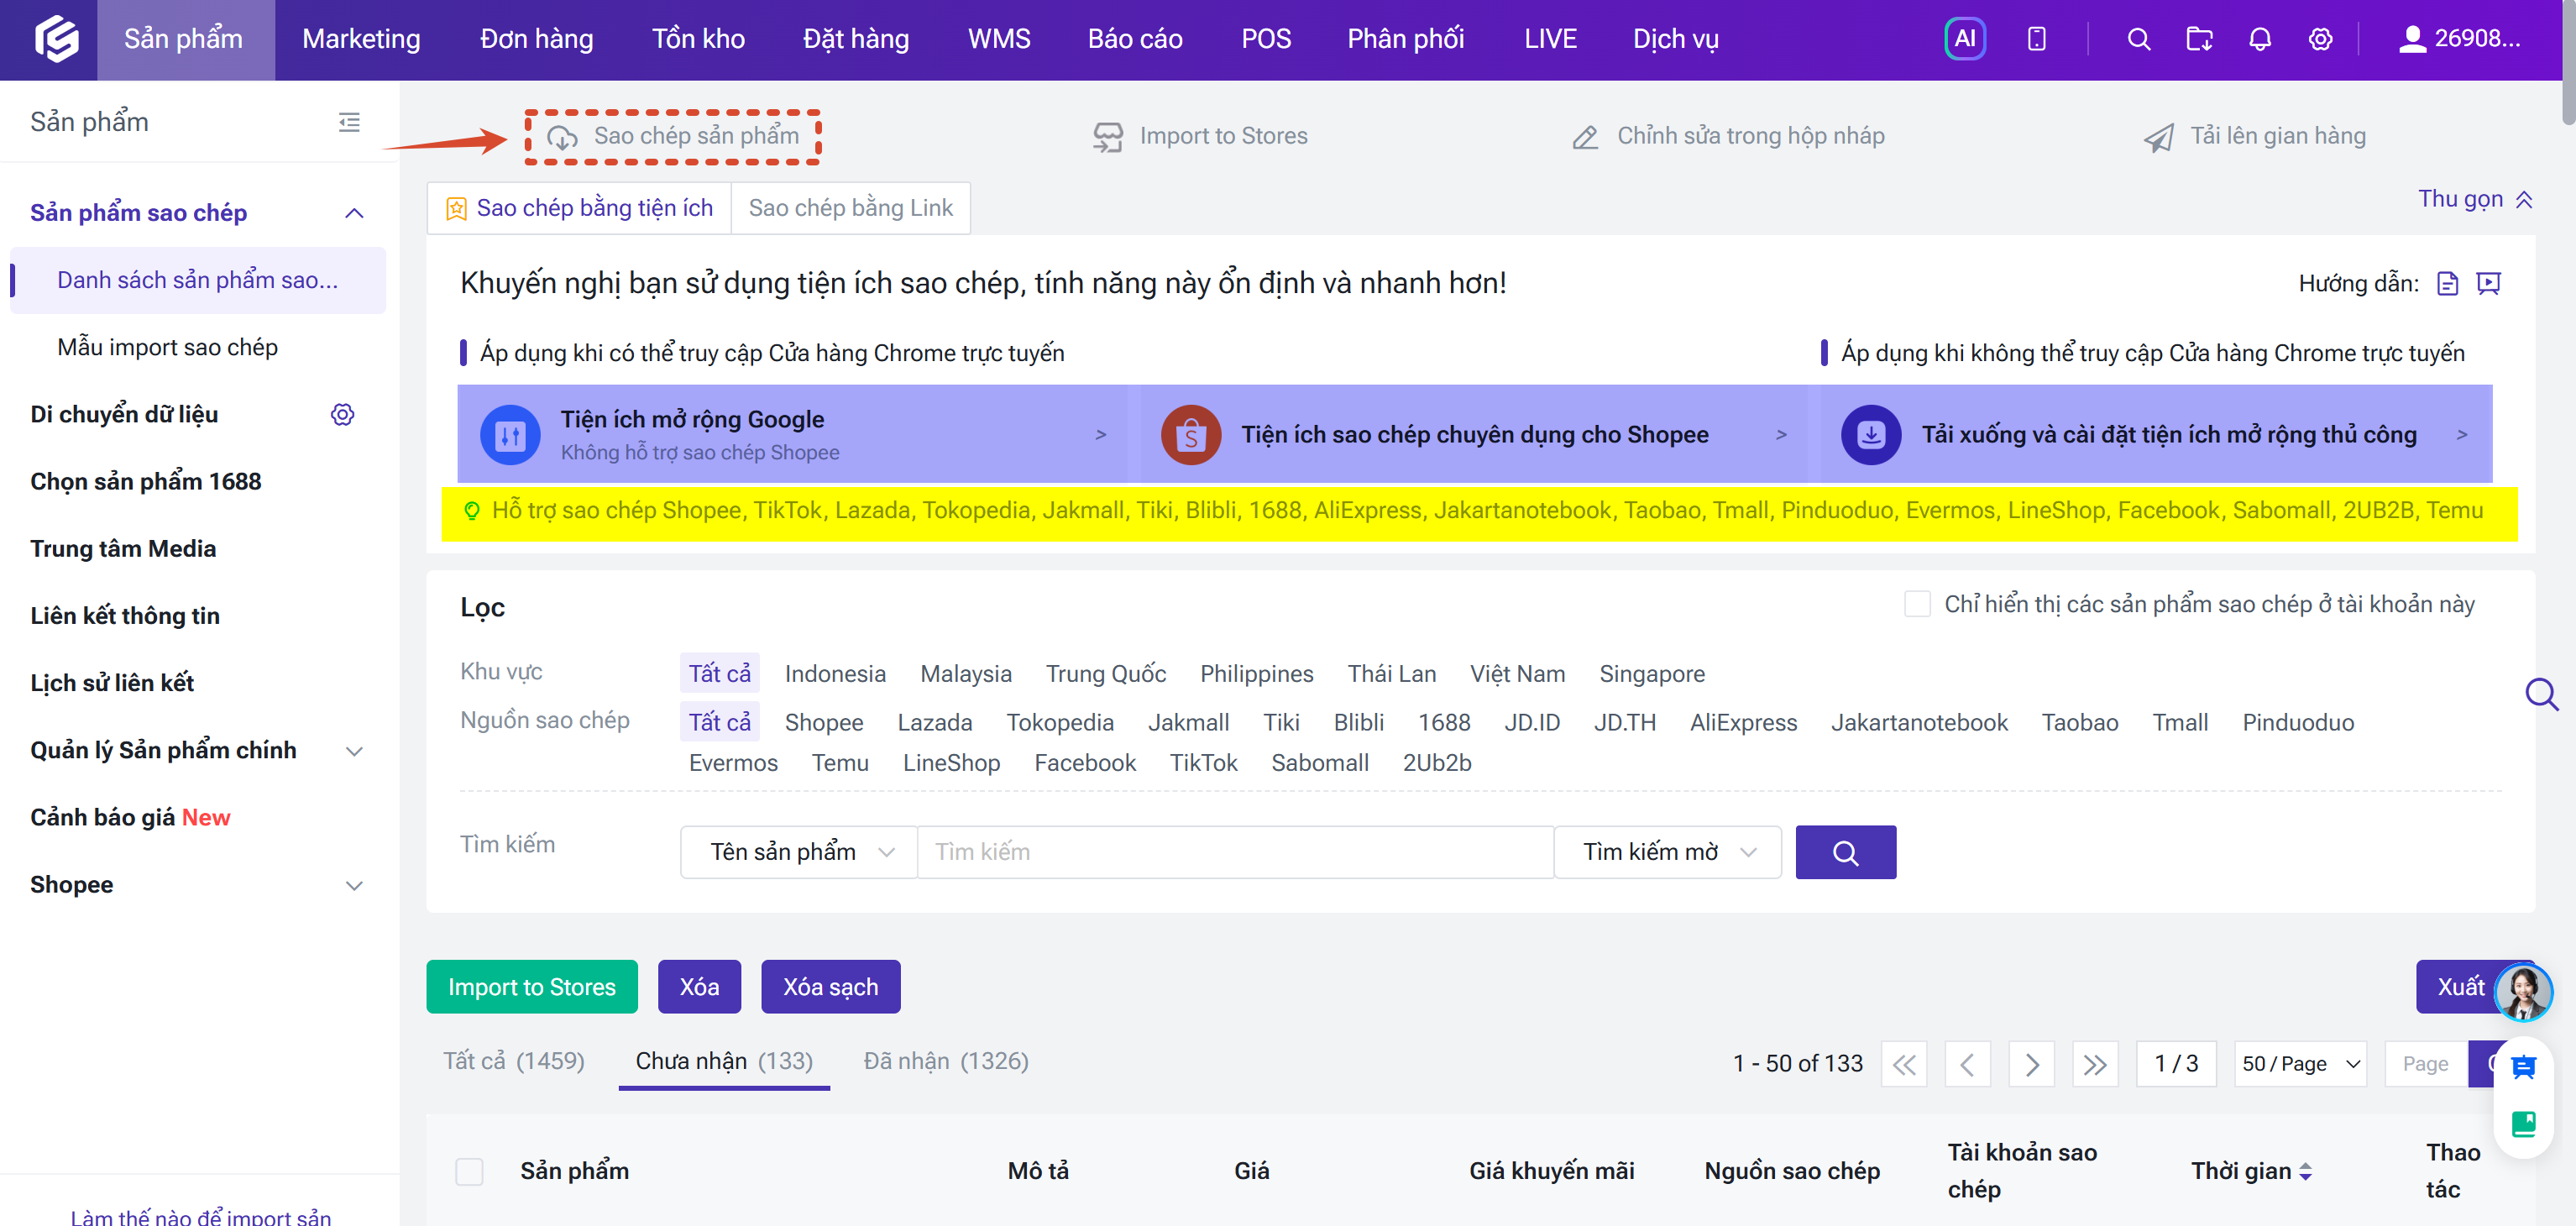The image size is (2576, 1226).
Task: Click the Google extension icon
Action: click(510, 435)
